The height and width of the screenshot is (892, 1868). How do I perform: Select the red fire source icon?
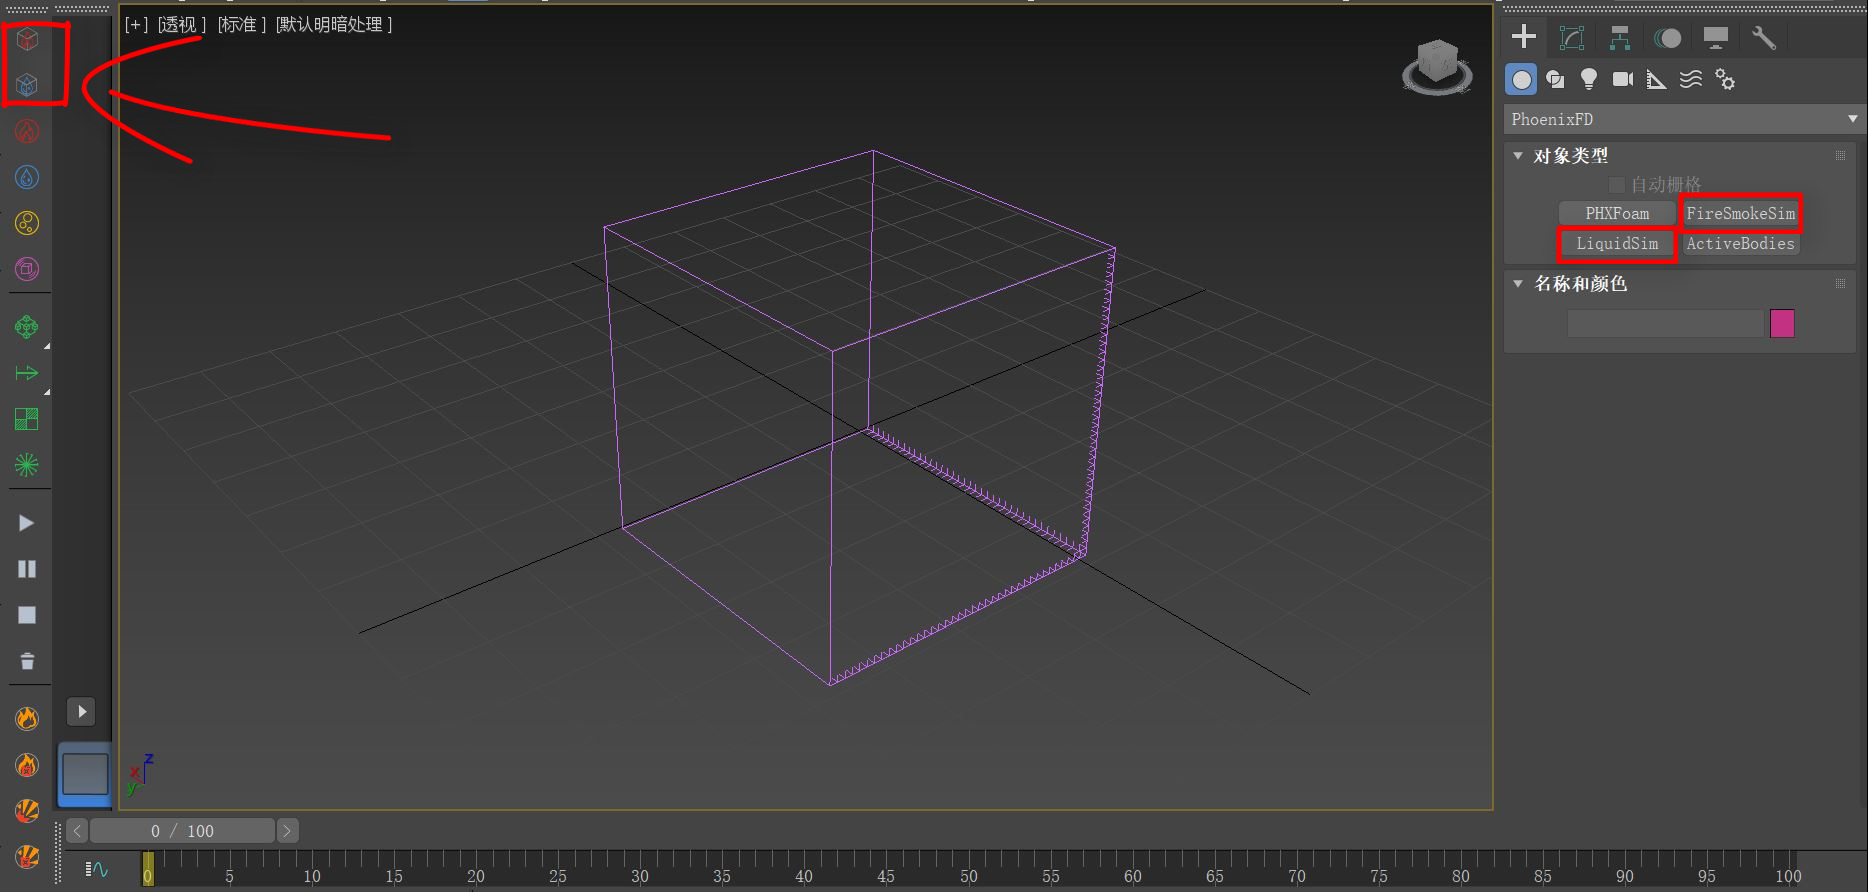point(27,131)
